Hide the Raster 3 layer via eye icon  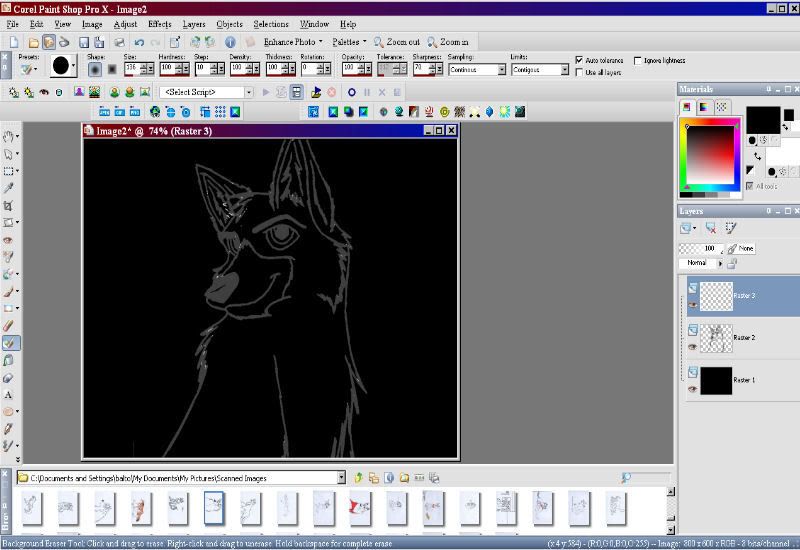[692, 305]
